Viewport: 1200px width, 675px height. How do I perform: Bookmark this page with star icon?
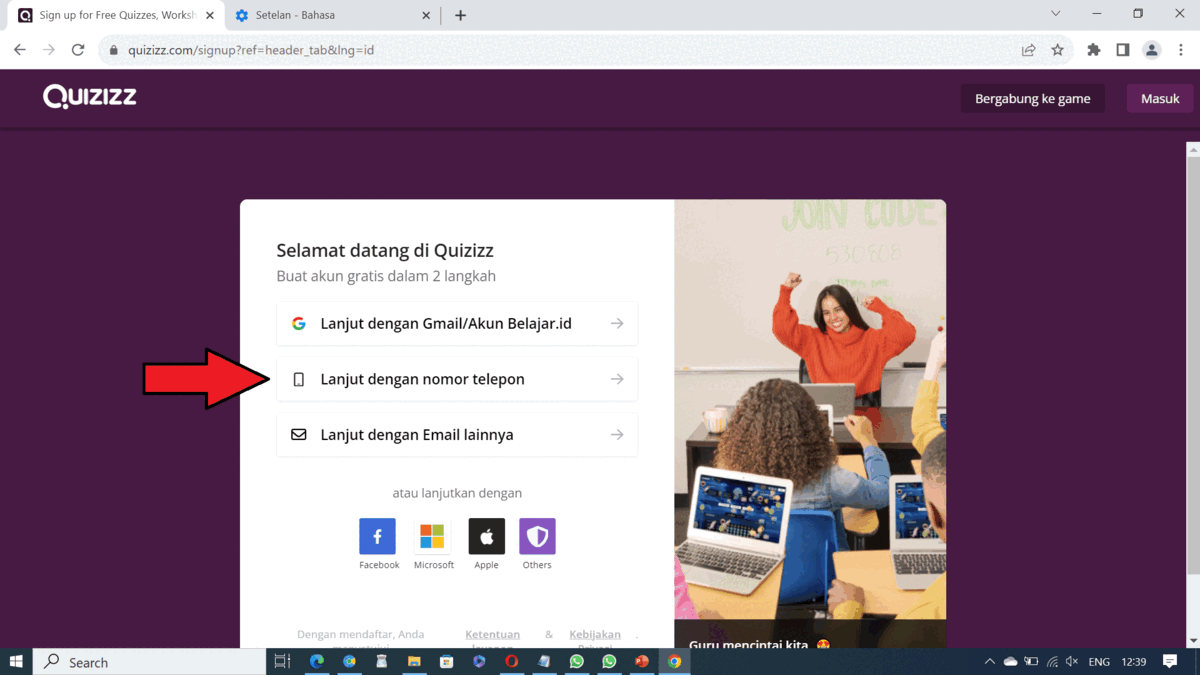1057,50
